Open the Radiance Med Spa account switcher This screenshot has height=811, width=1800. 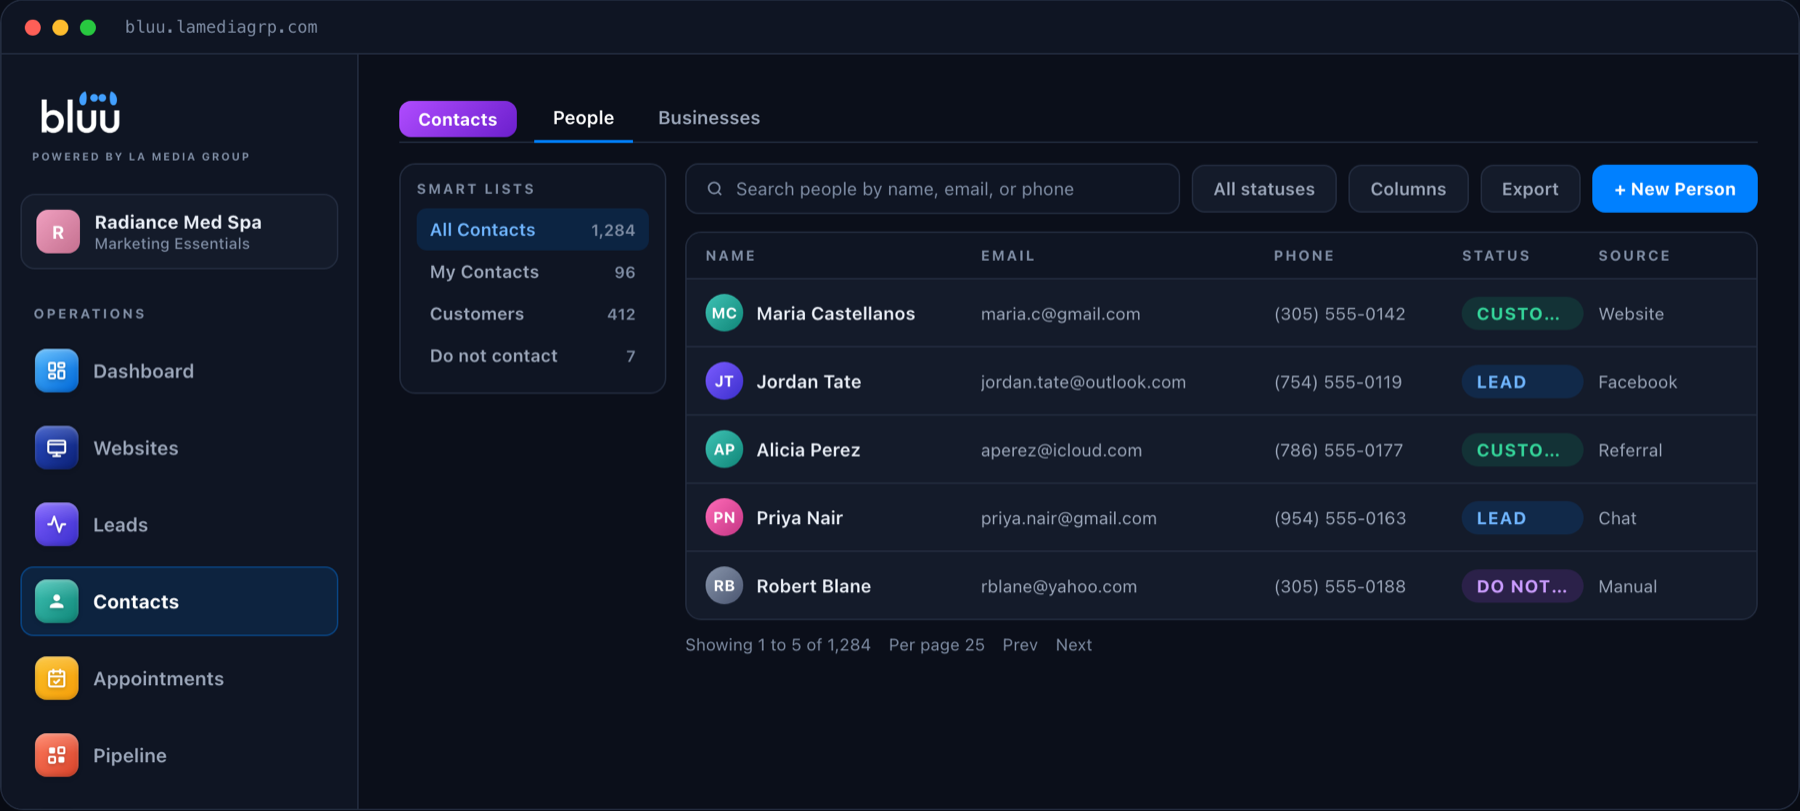click(179, 232)
